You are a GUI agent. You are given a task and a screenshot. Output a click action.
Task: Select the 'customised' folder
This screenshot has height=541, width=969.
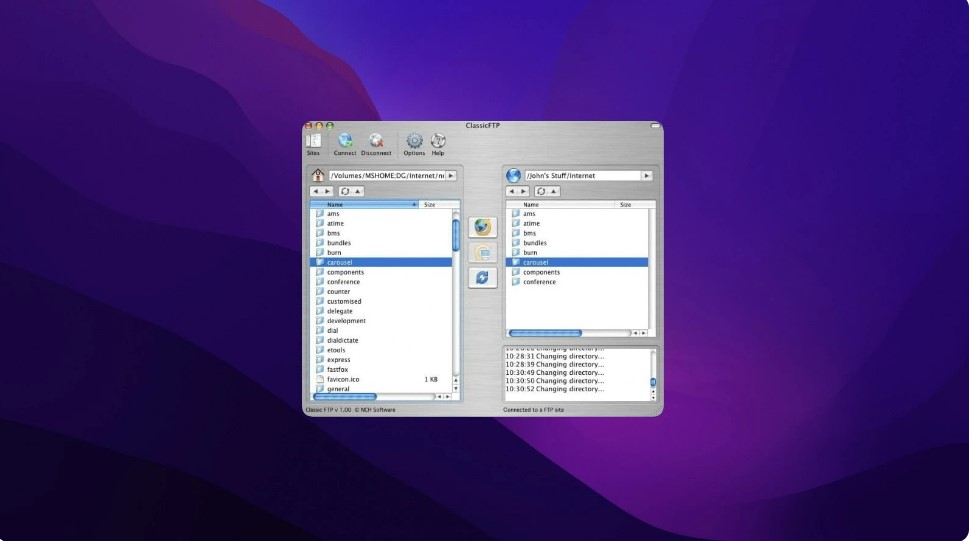[381, 302]
